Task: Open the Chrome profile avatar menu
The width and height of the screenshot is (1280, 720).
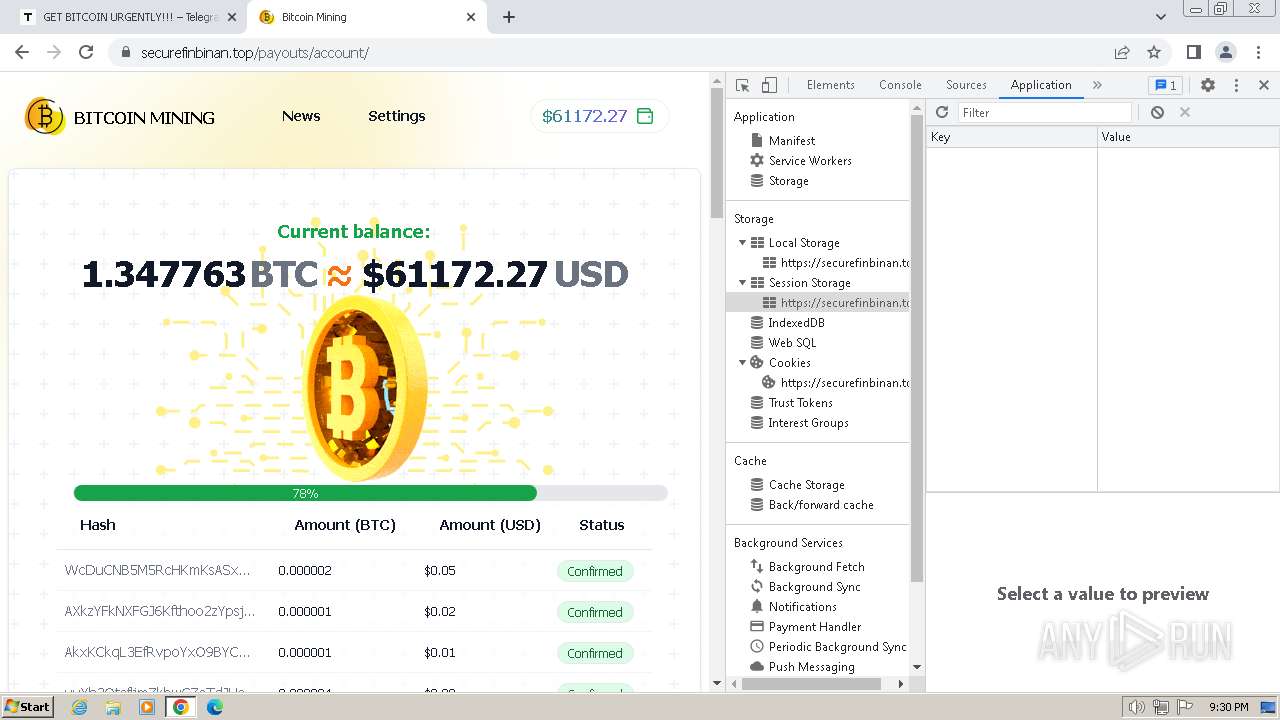Action: coord(1225,52)
